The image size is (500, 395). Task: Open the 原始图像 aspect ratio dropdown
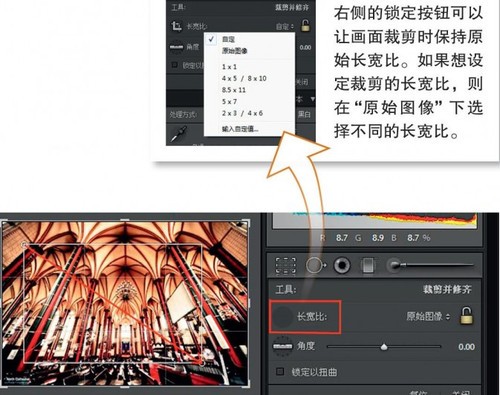(428, 316)
